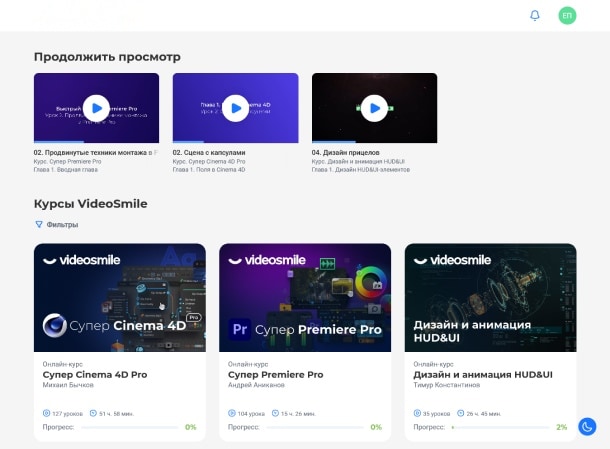Click the Супер Cinema 4D Pro title
Viewport: 610px width, 449px height.
pos(94,375)
